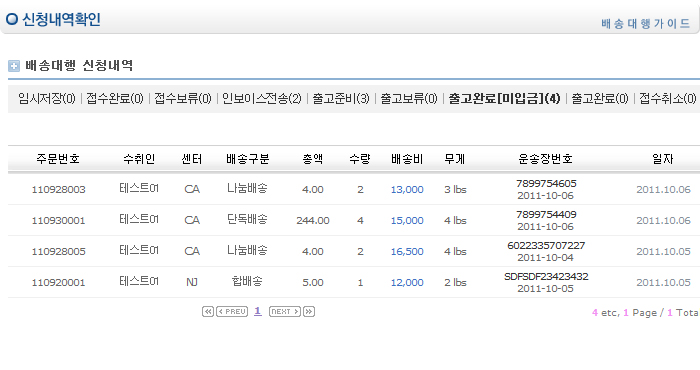Click the 3 lbs weight cell
This screenshot has height=370, width=700.
click(455, 190)
